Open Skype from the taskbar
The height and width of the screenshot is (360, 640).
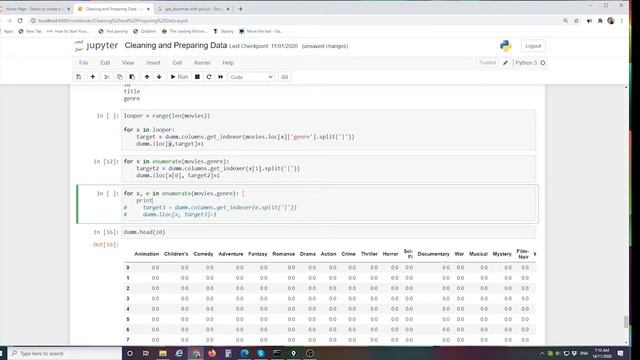coord(261,353)
